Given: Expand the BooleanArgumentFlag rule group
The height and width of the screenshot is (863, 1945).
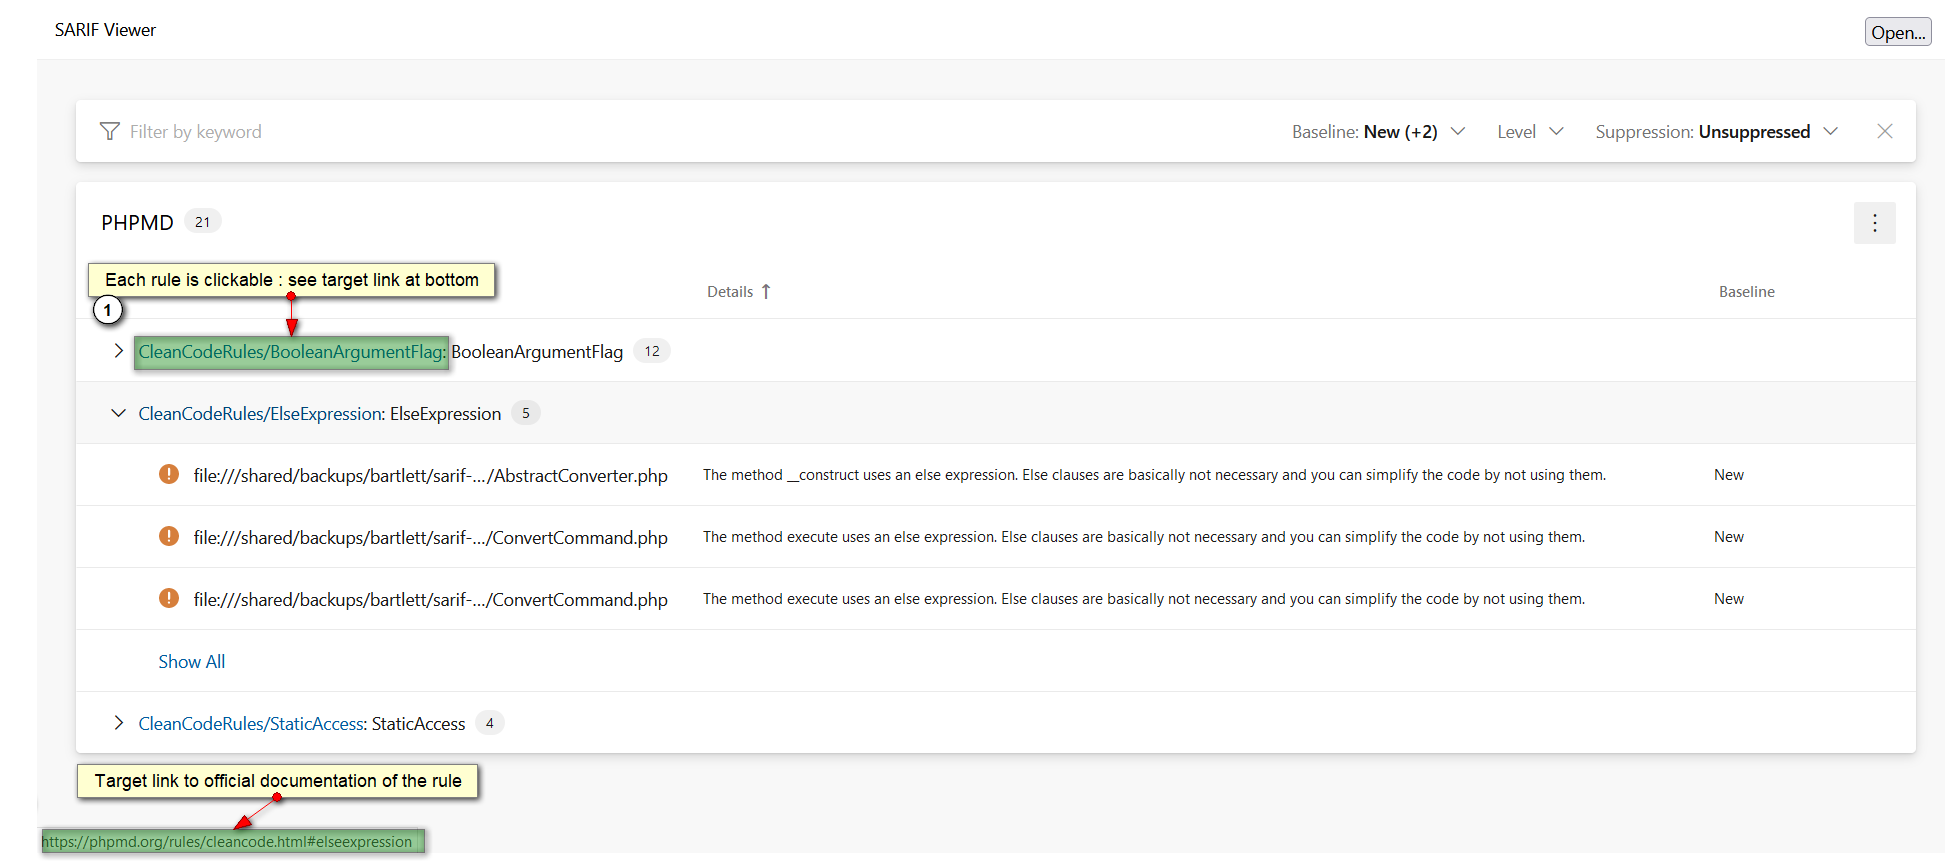Looking at the screenshot, I should pos(118,351).
